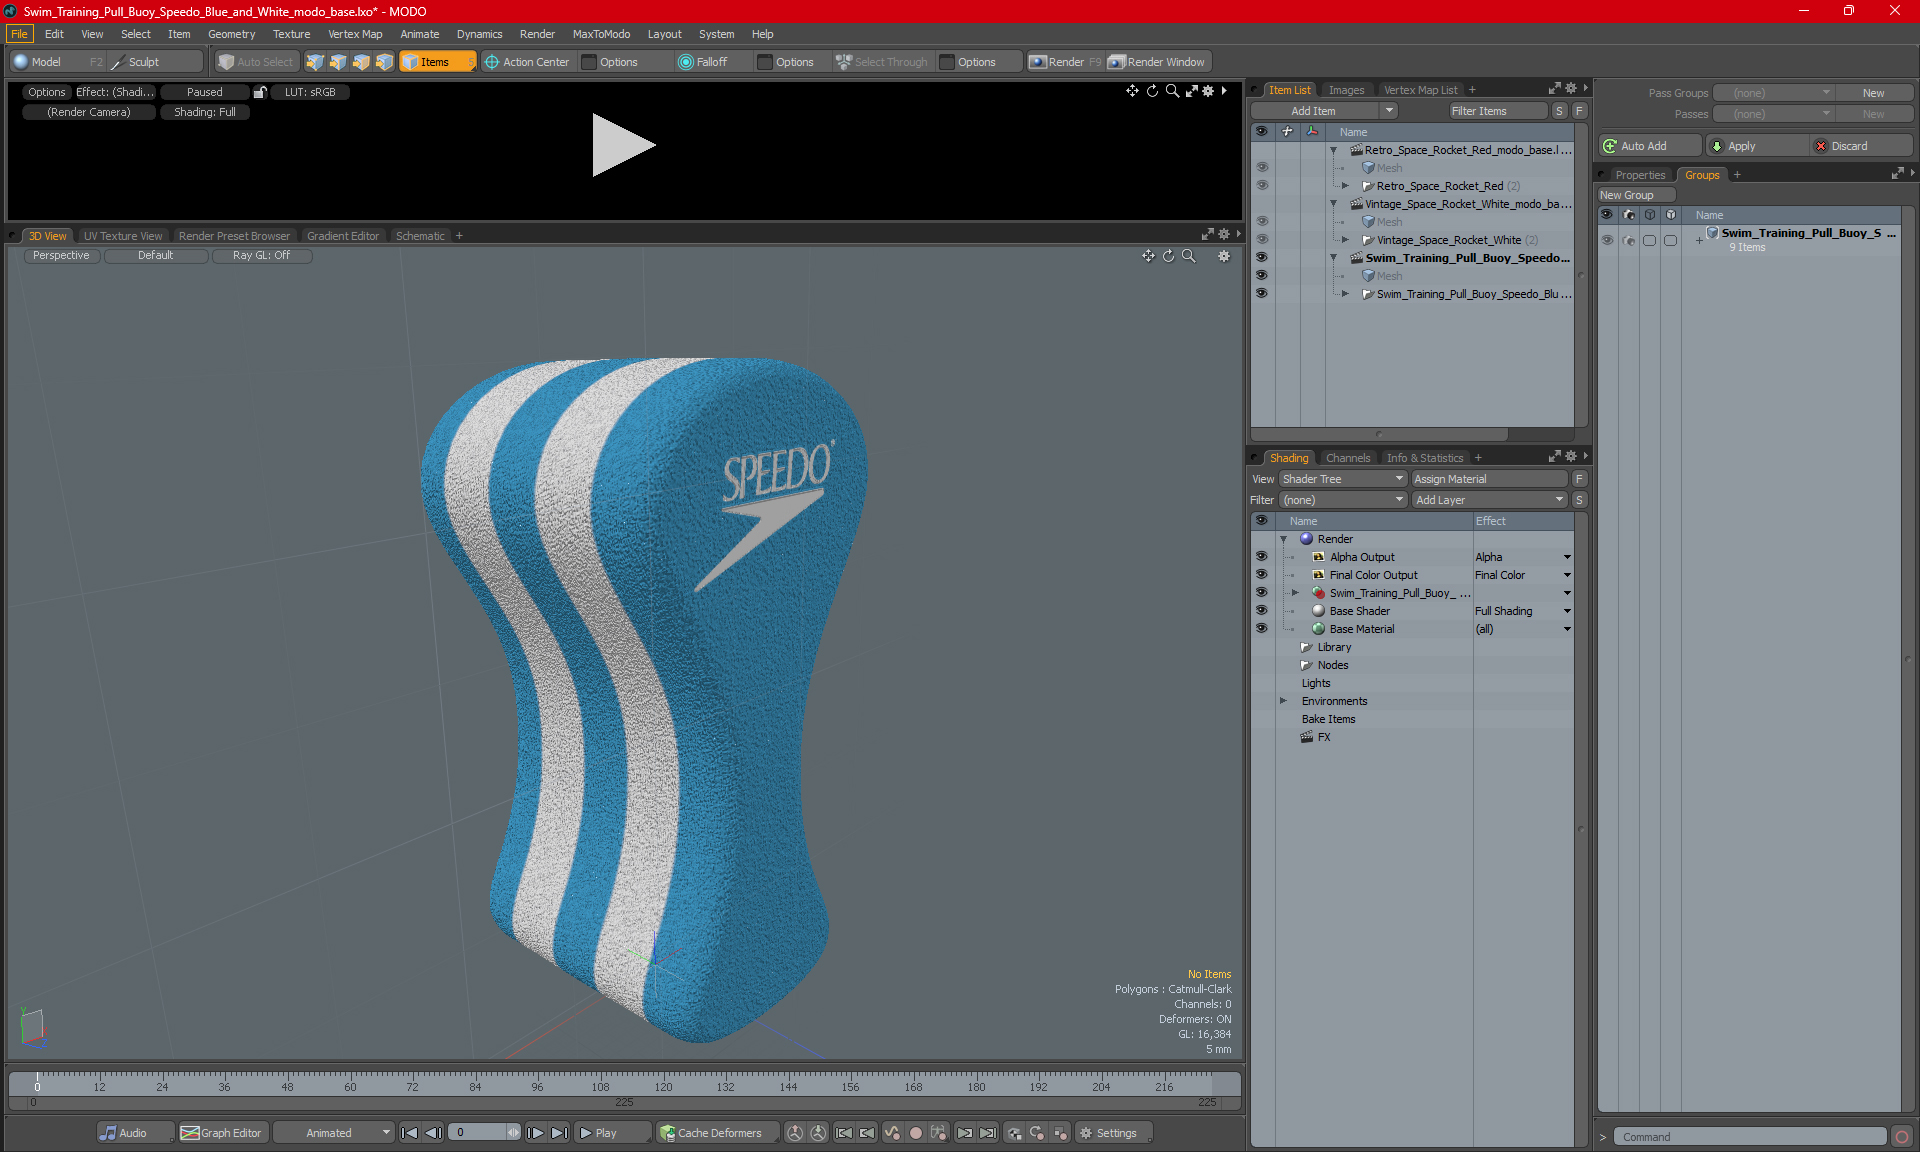1920x1152 pixels.
Task: Play the animation
Action: coord(611,1133)
